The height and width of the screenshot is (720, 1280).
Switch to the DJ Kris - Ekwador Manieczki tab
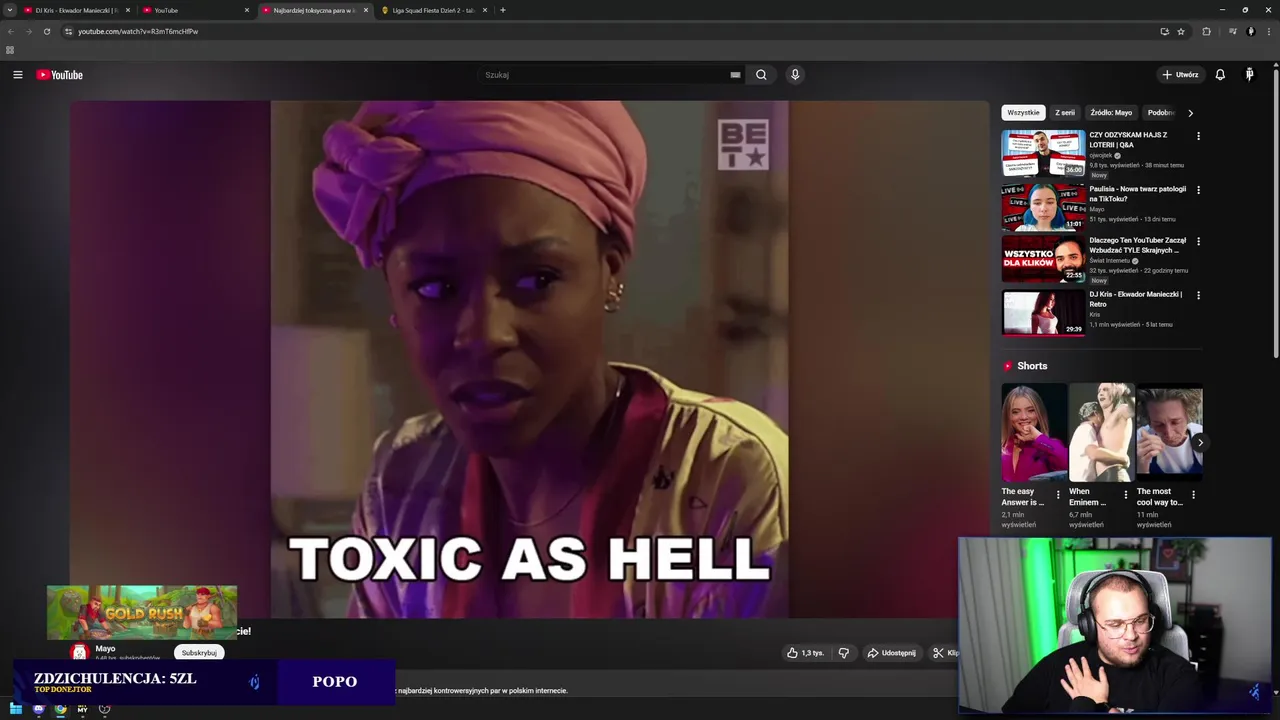point(77,10)
